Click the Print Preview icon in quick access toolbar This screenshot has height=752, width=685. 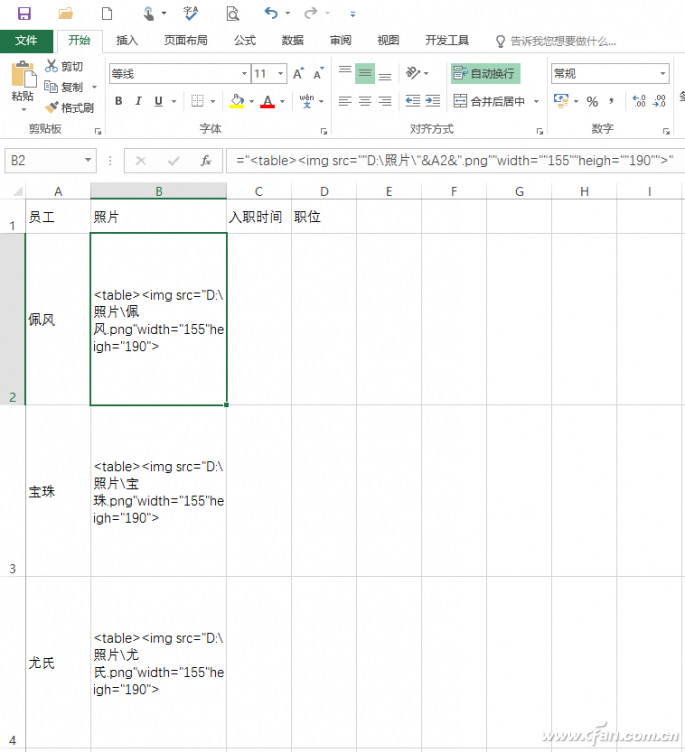232,14
